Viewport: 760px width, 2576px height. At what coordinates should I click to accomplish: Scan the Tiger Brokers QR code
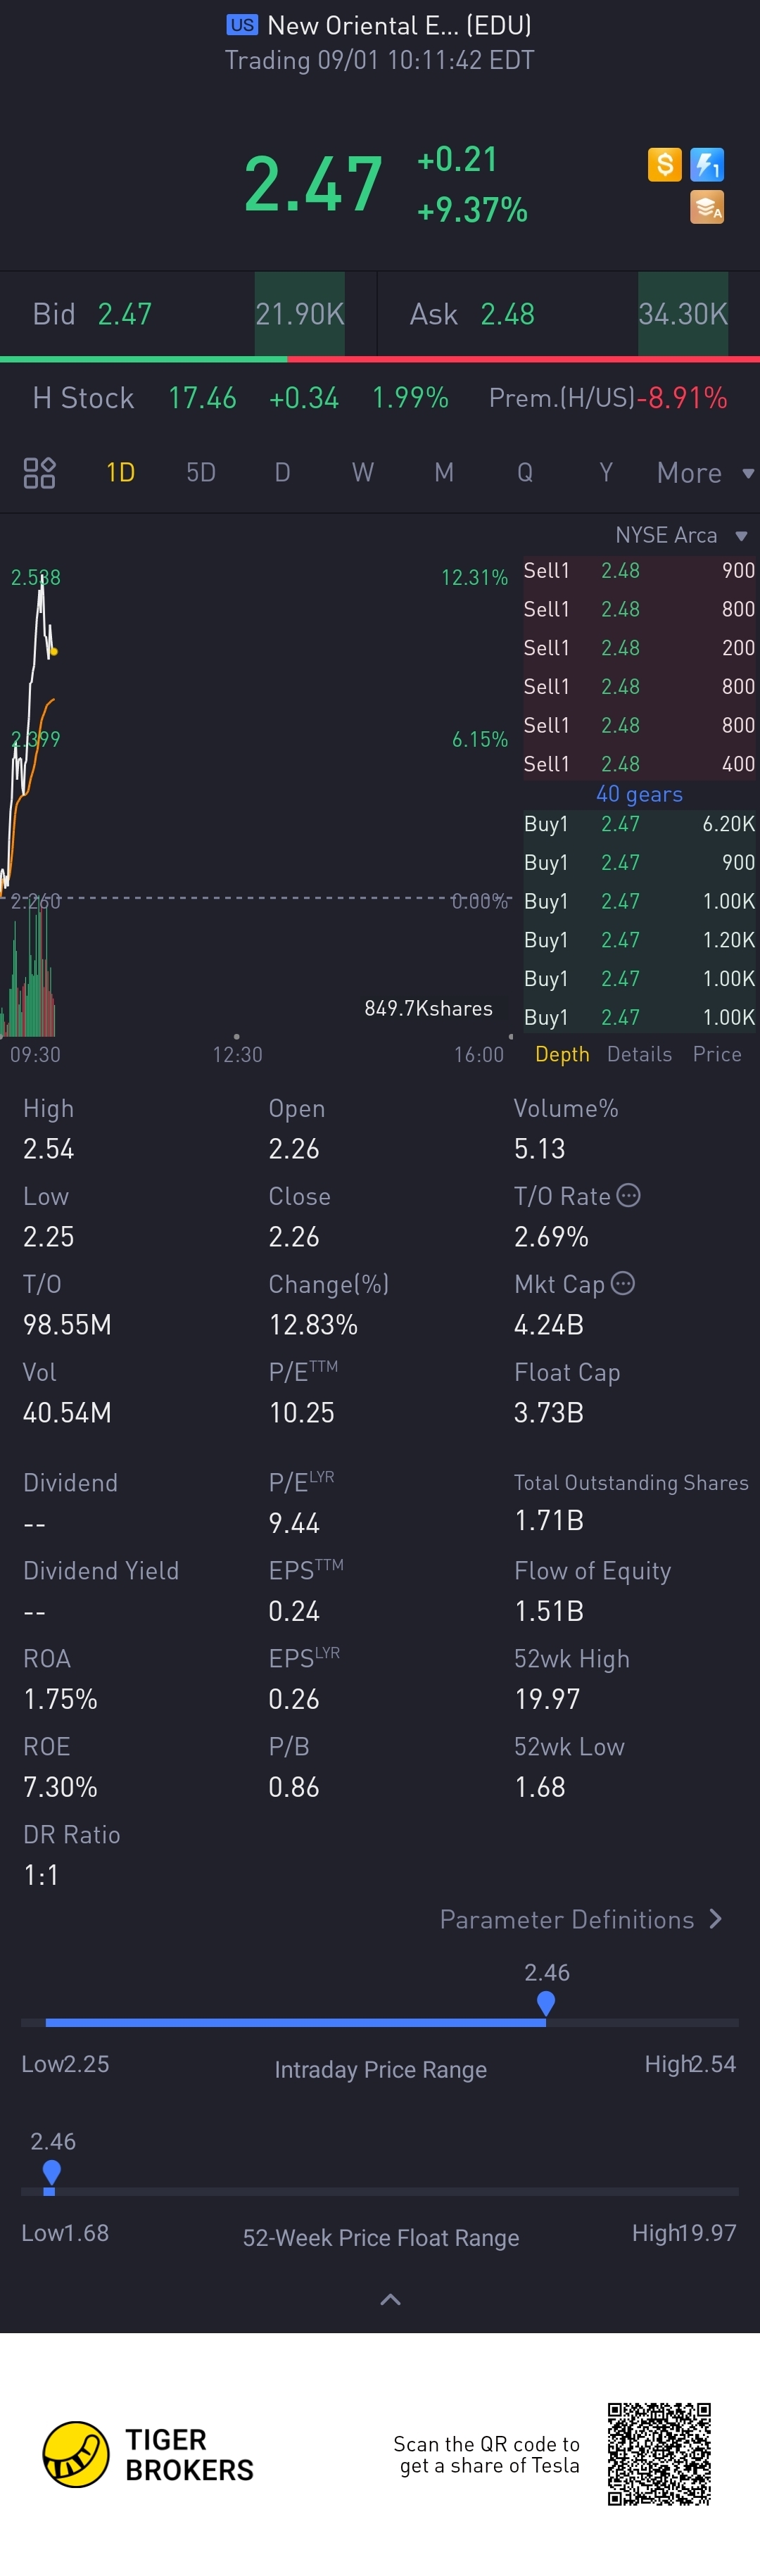pyautogui.click(x=659, y=2454)
